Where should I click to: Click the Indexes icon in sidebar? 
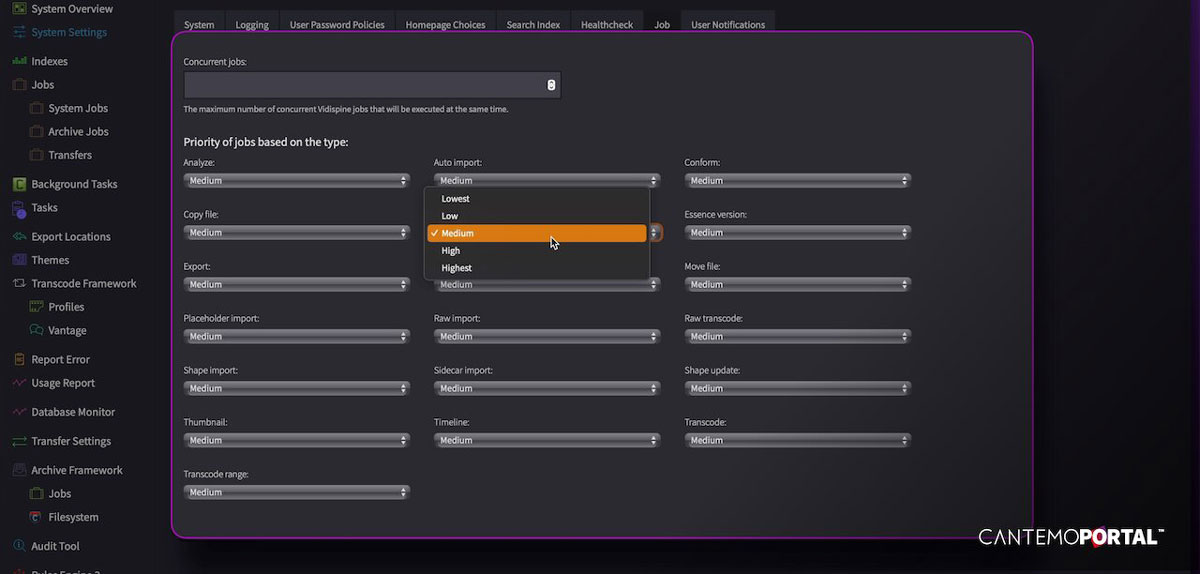pyautogui.click(x=19, y=61)
